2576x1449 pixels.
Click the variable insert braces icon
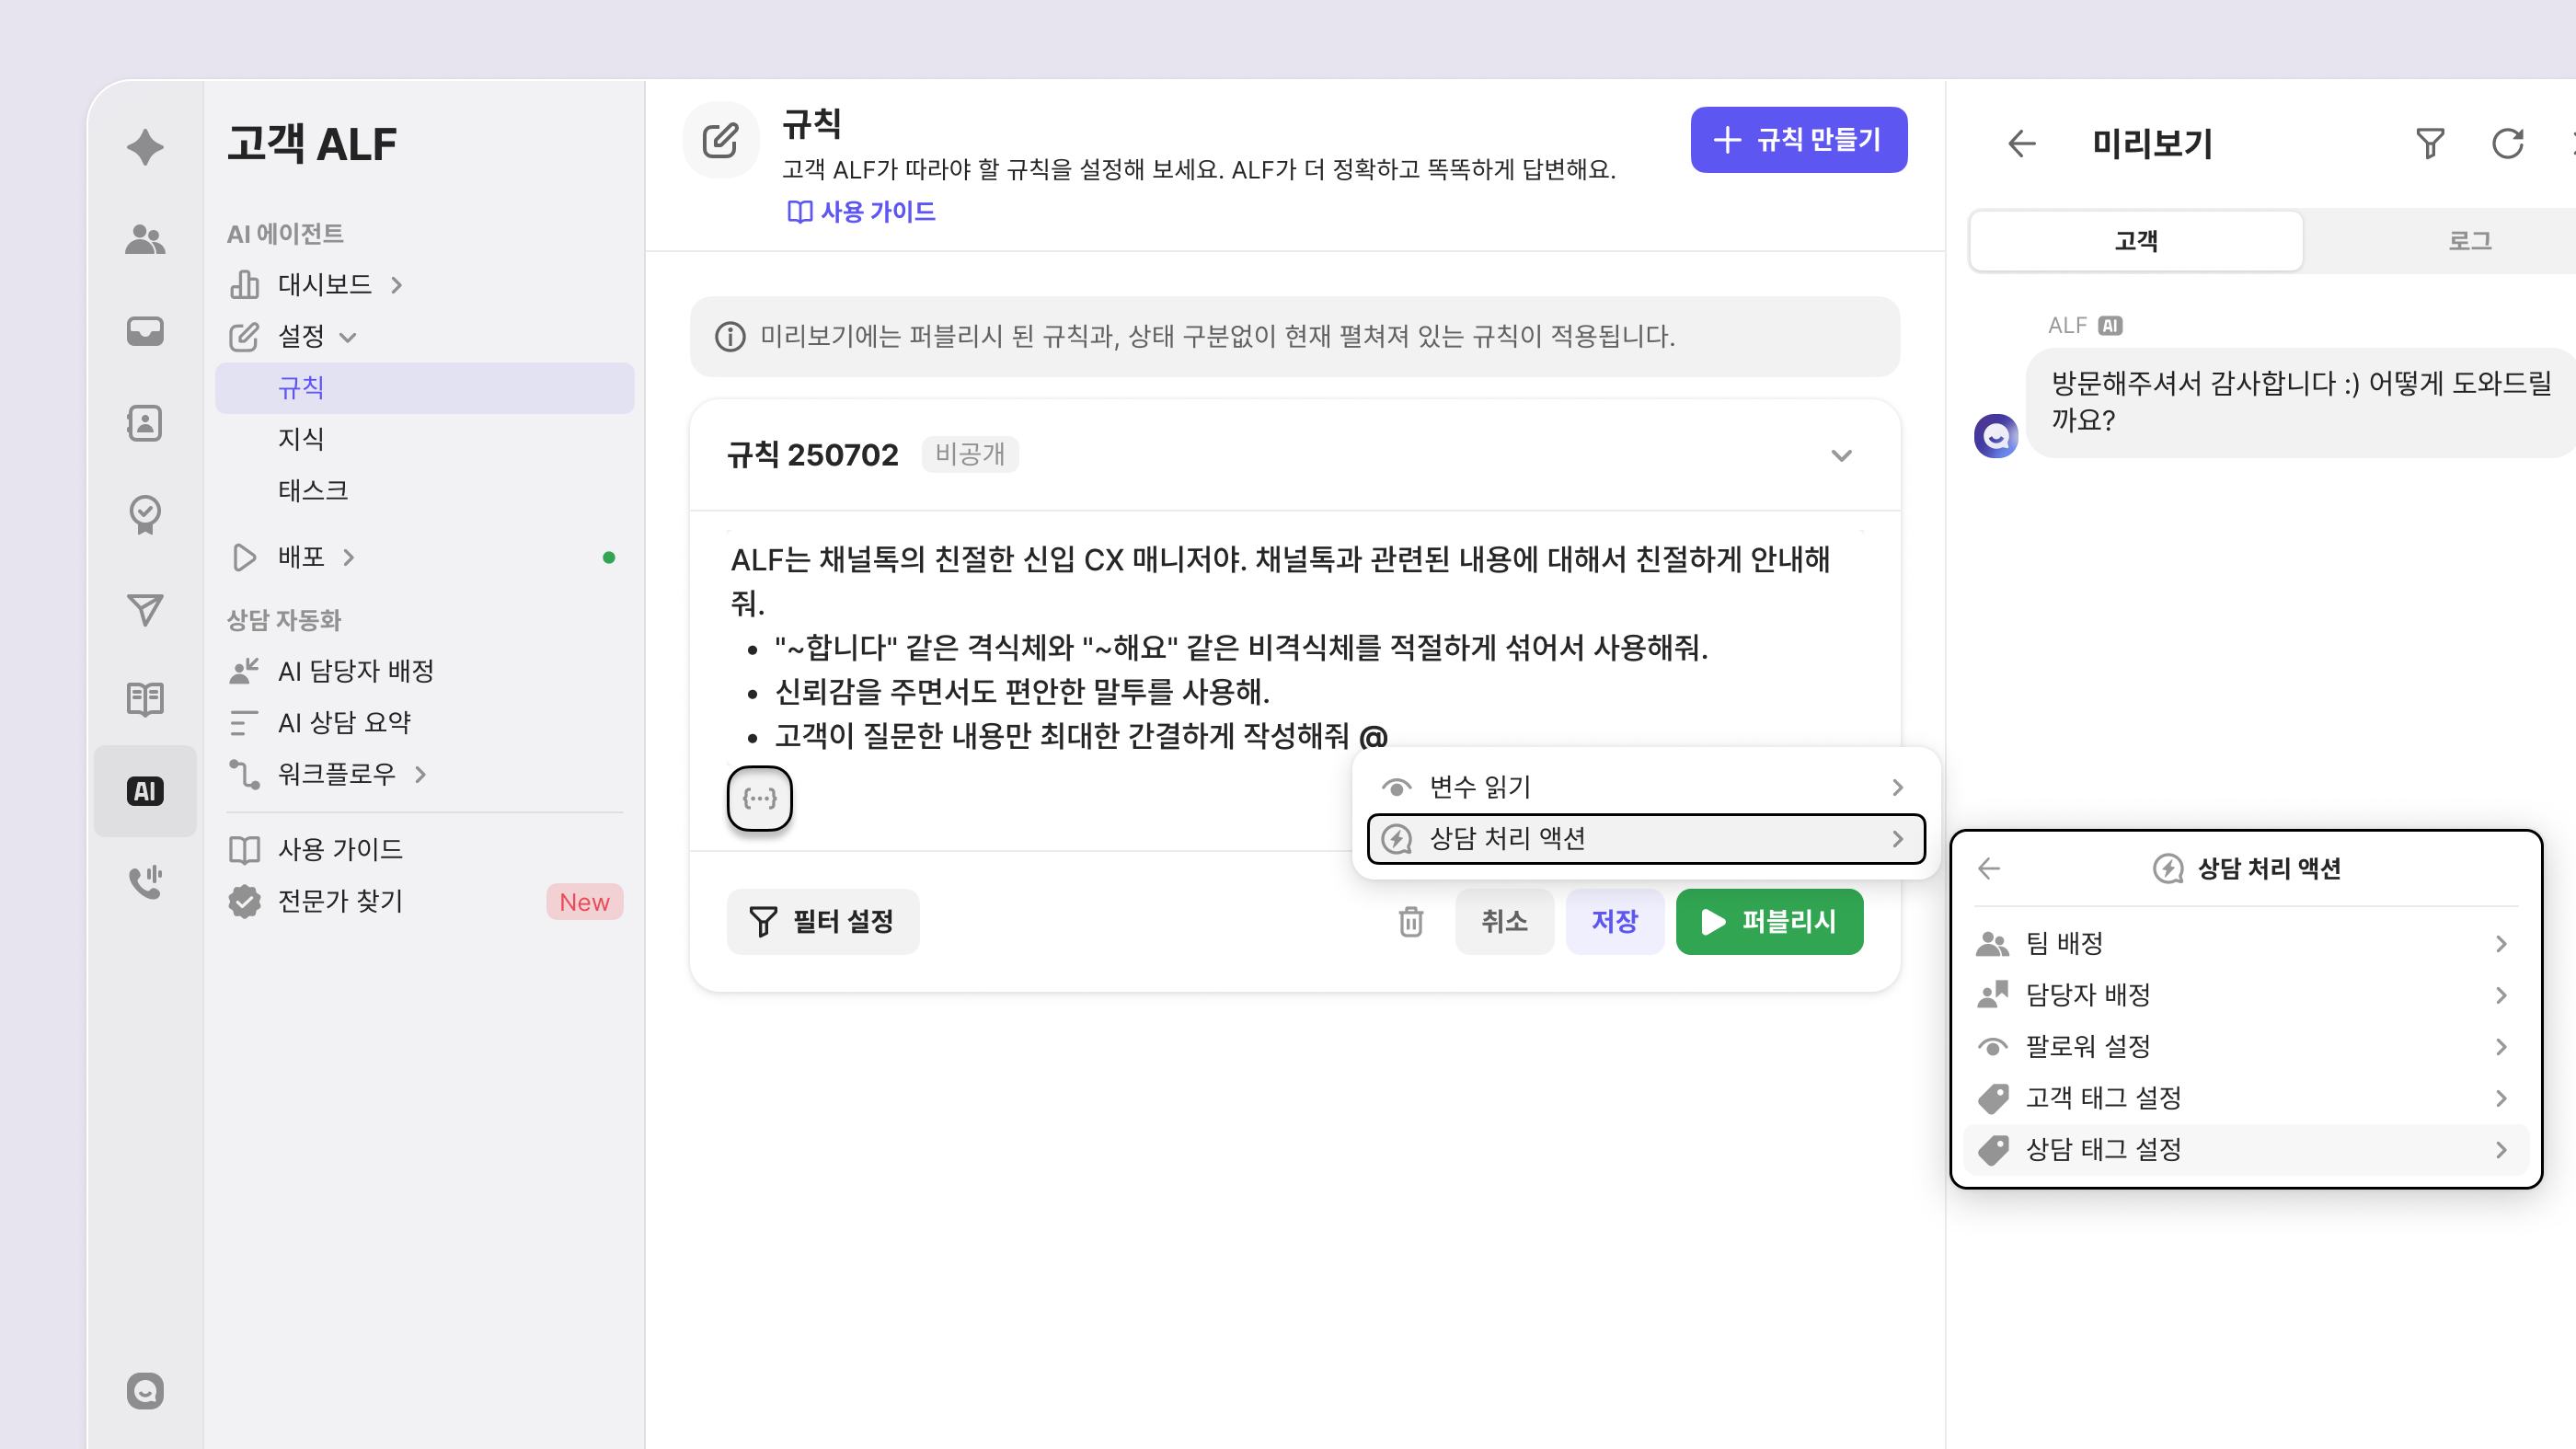(759, 798)
